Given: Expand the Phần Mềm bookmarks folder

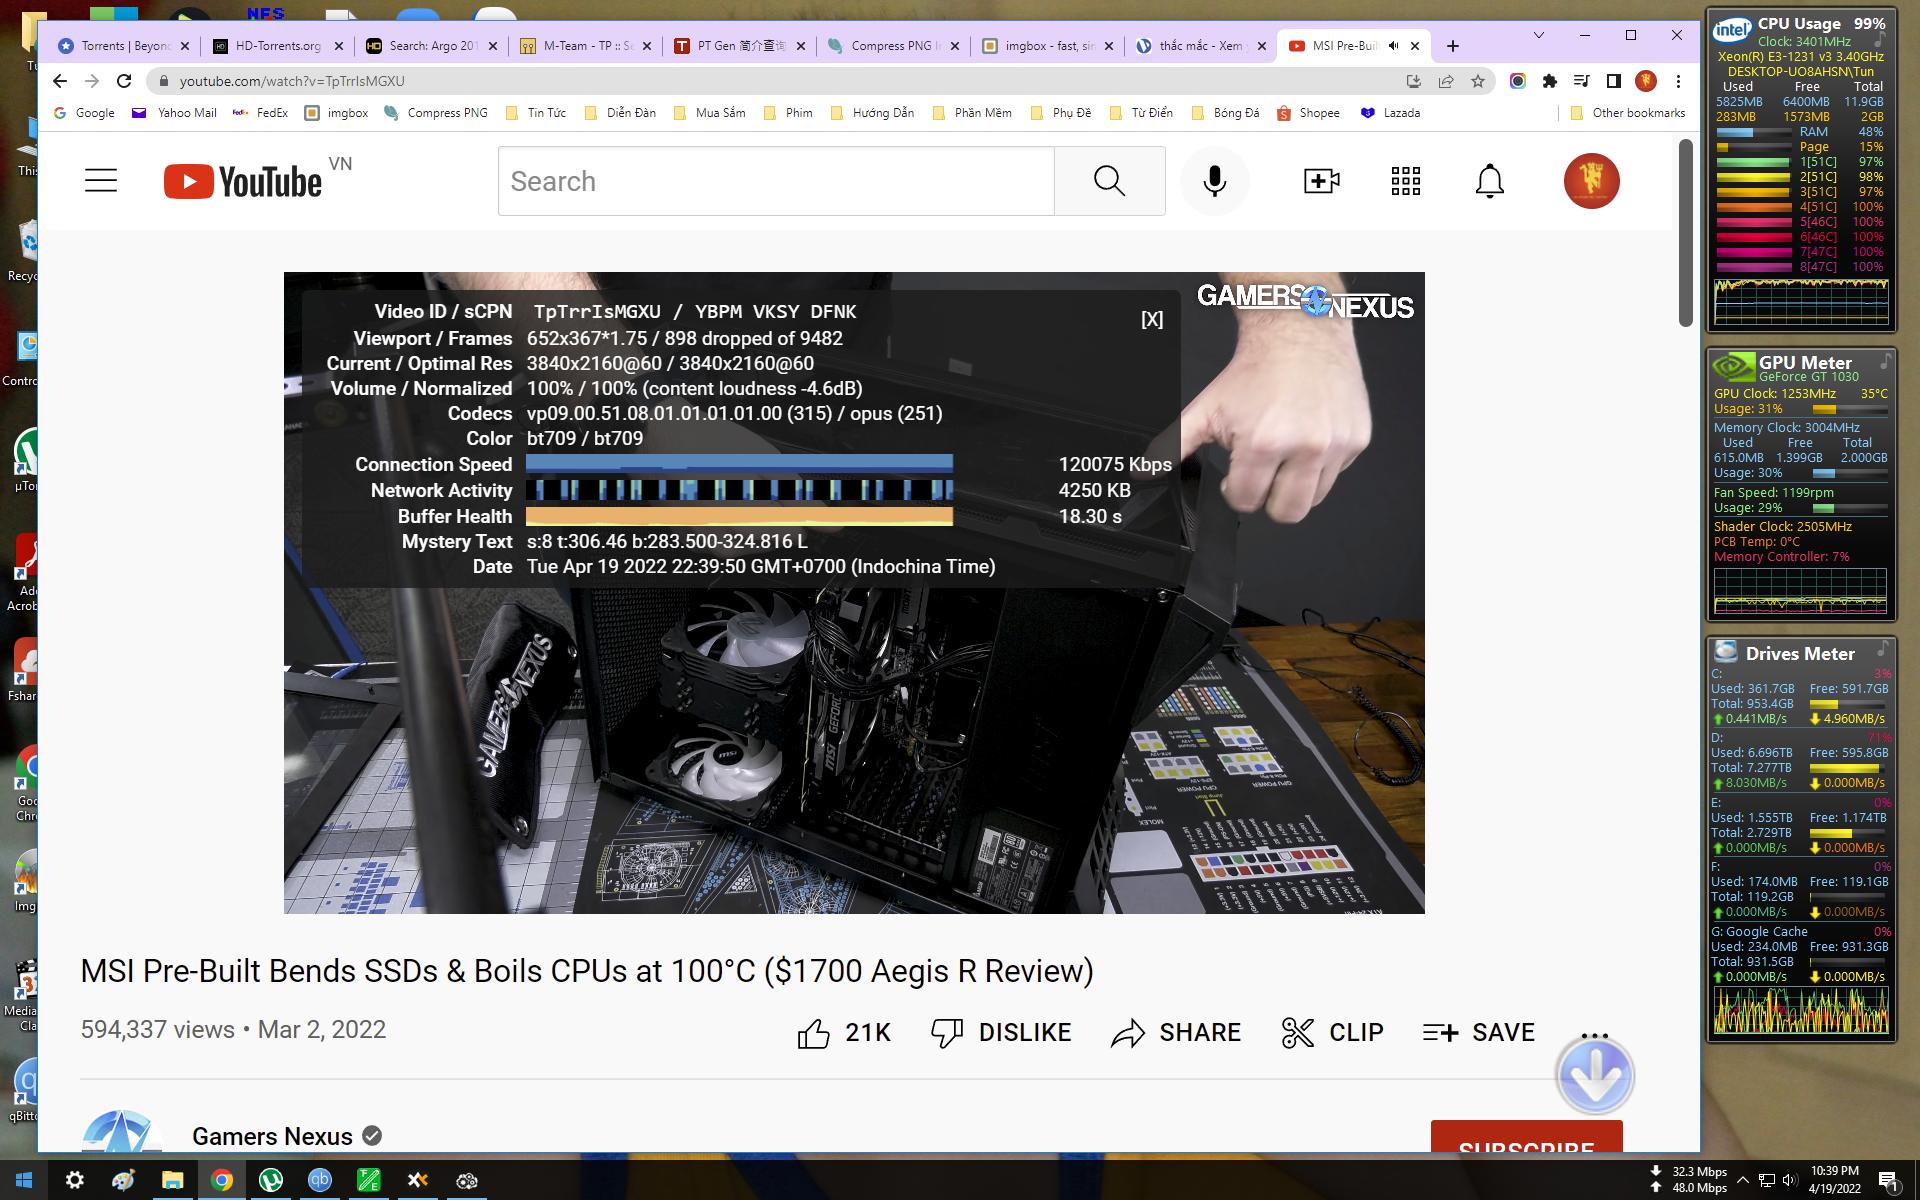Looking at the screenshot, I should click(x=971, y=113).
